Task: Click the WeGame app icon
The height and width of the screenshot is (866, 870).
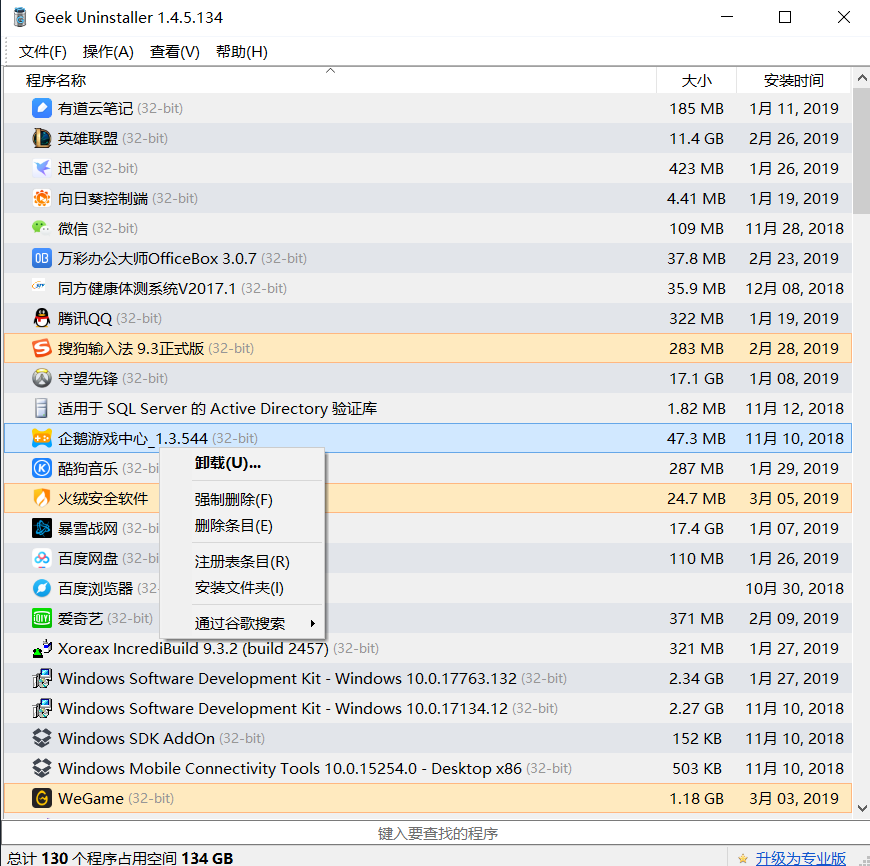Action: 42,798
